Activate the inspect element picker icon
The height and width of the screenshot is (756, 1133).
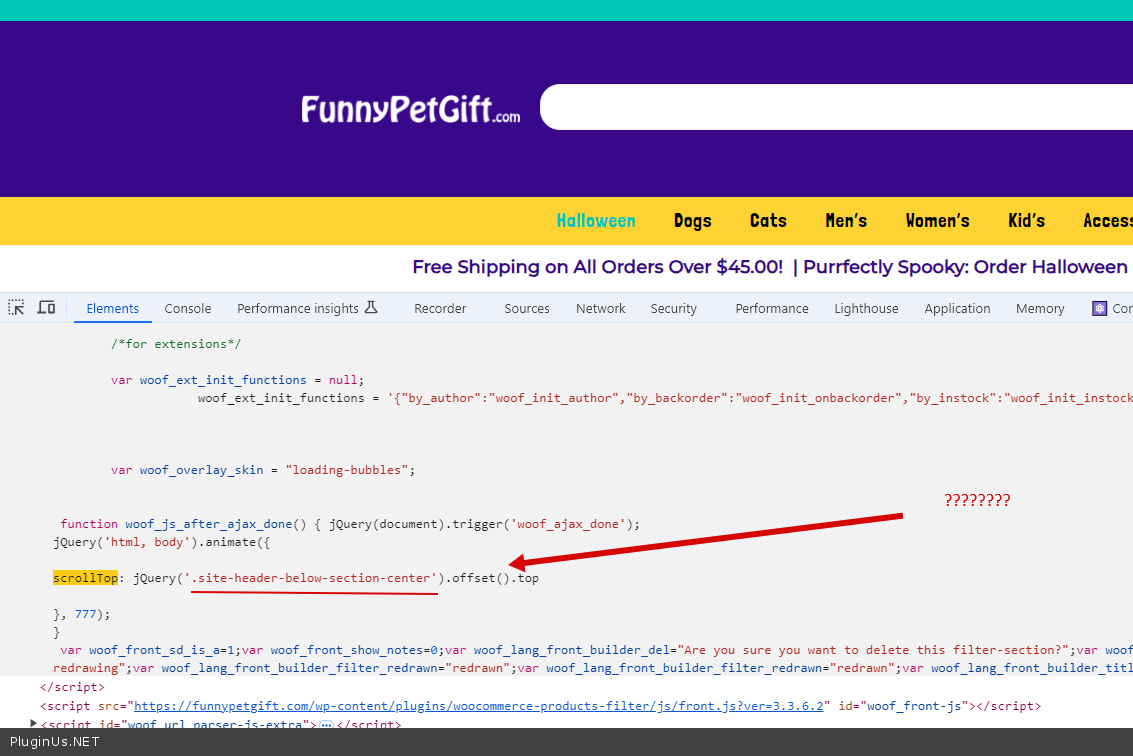point(16,308)
